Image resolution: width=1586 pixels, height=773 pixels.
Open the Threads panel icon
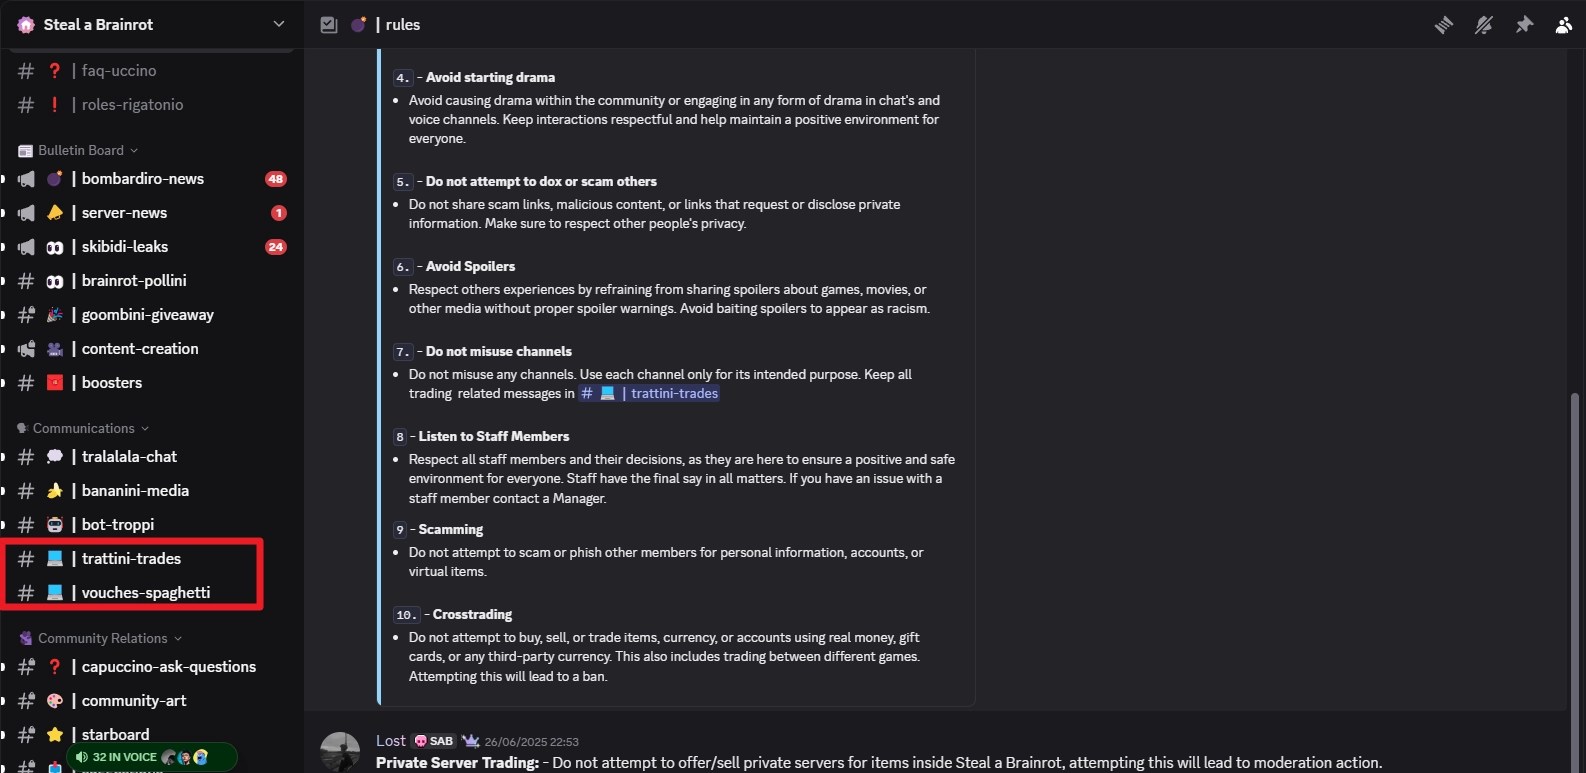point(1443,25)
